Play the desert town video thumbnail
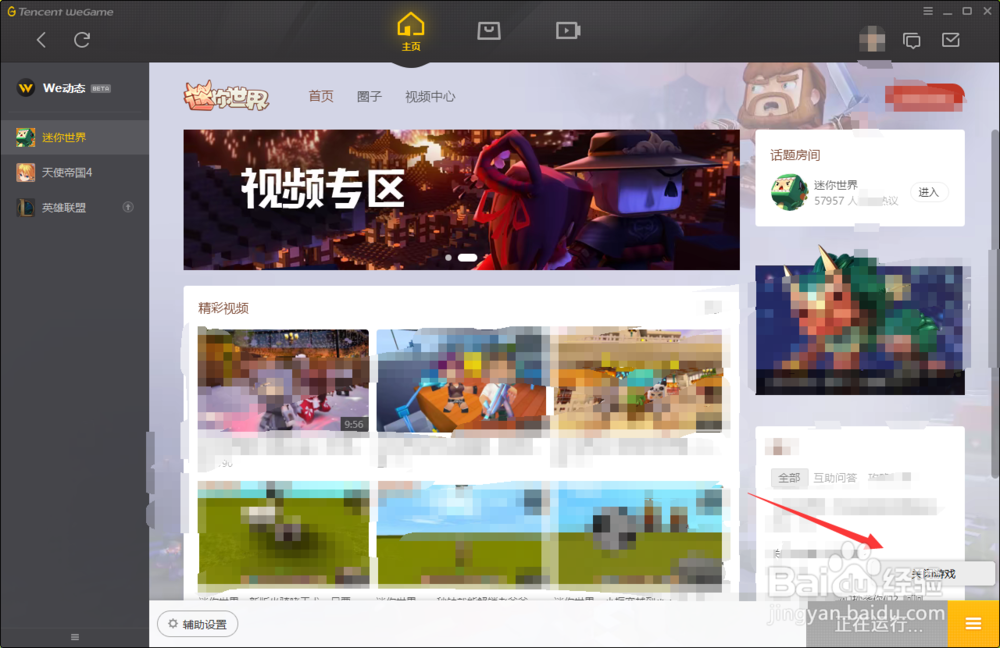The width and height of the screenshot is (1000, 648). (x=640, y=381)
